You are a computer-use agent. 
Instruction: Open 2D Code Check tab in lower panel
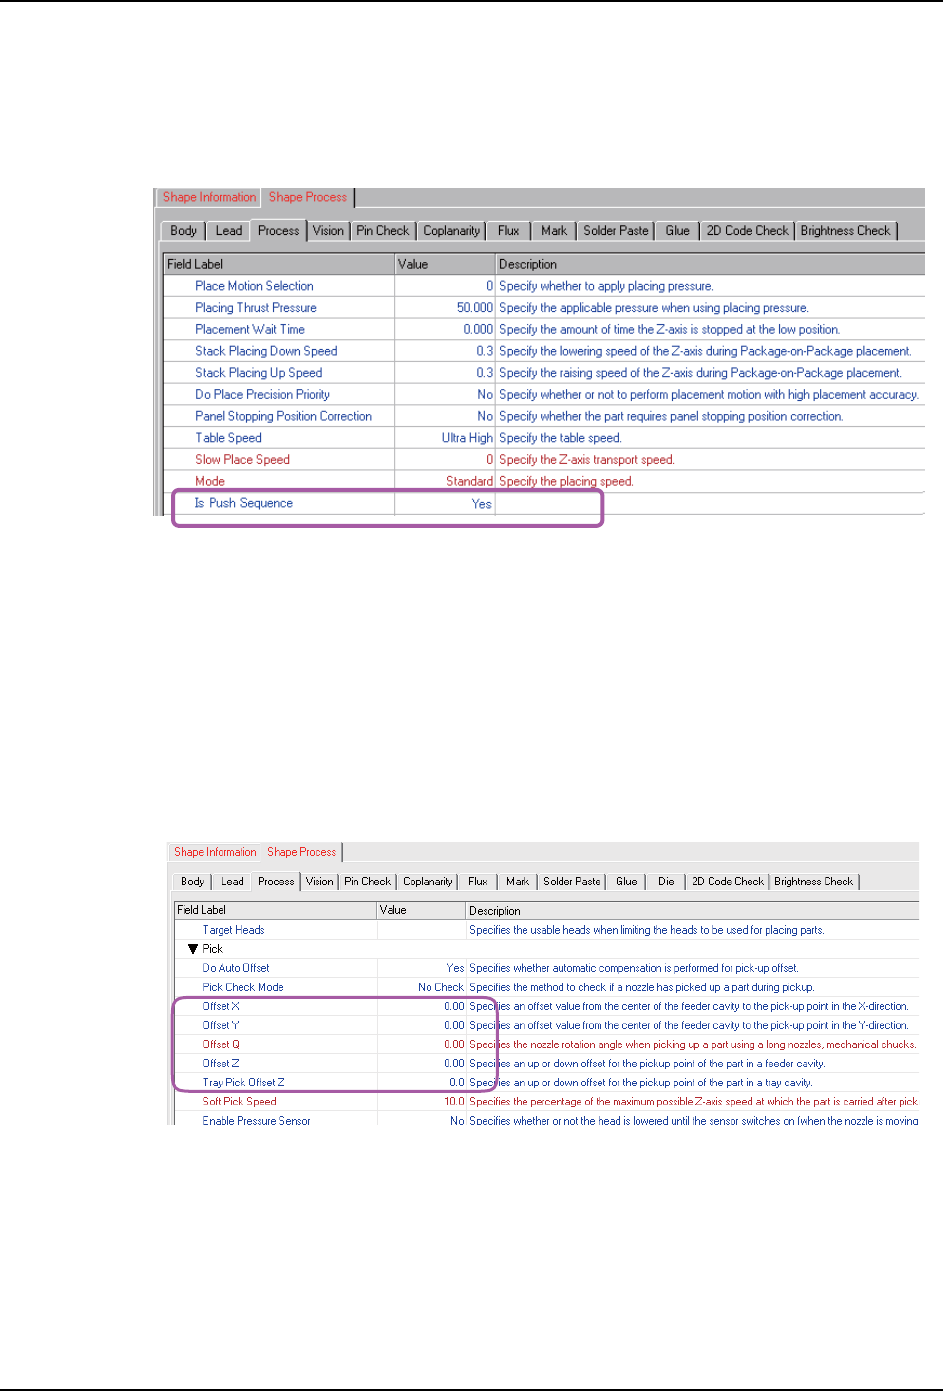[728, 882]
